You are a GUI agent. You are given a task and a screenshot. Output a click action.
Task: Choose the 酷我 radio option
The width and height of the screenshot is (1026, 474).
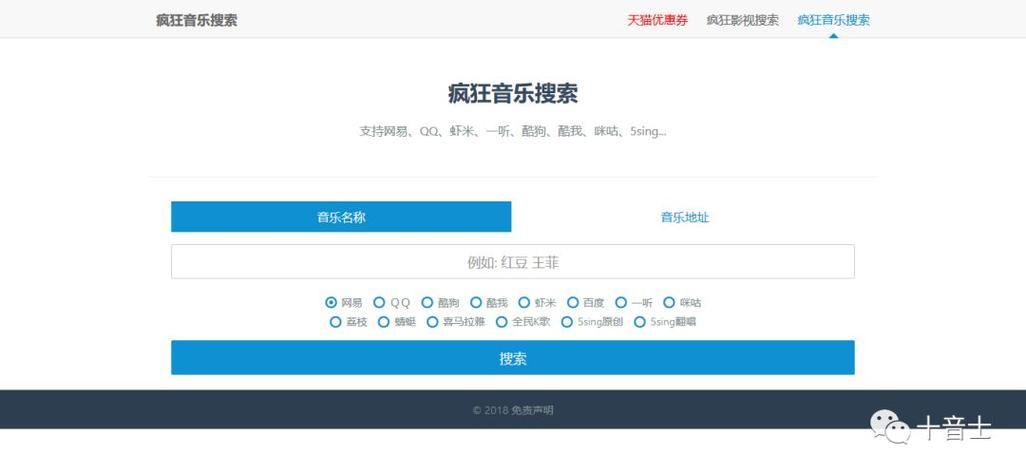476,302
